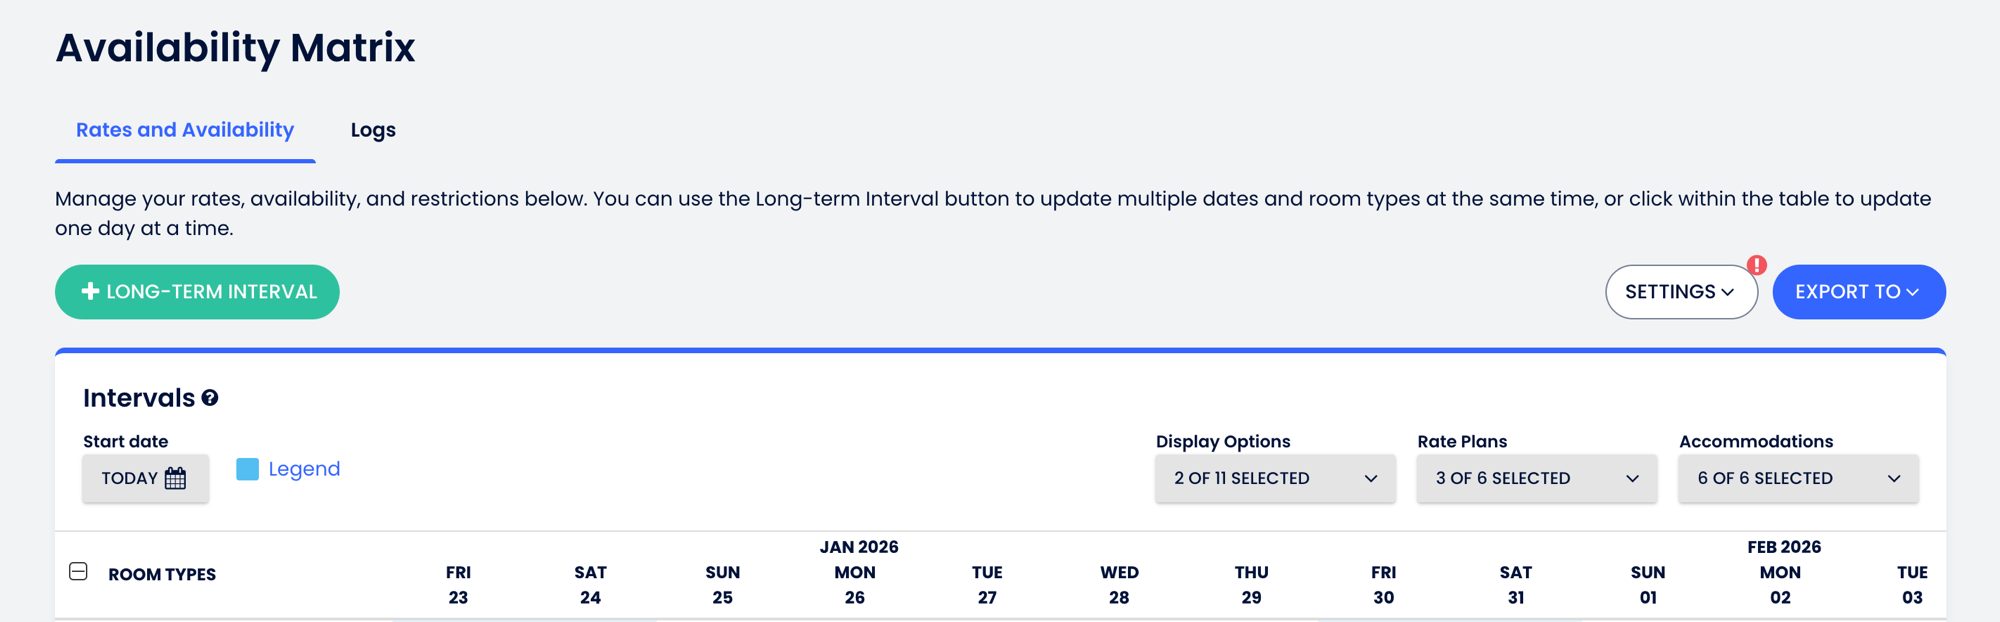Collapse all room types with minus checkbox

[x=78, y=571]
